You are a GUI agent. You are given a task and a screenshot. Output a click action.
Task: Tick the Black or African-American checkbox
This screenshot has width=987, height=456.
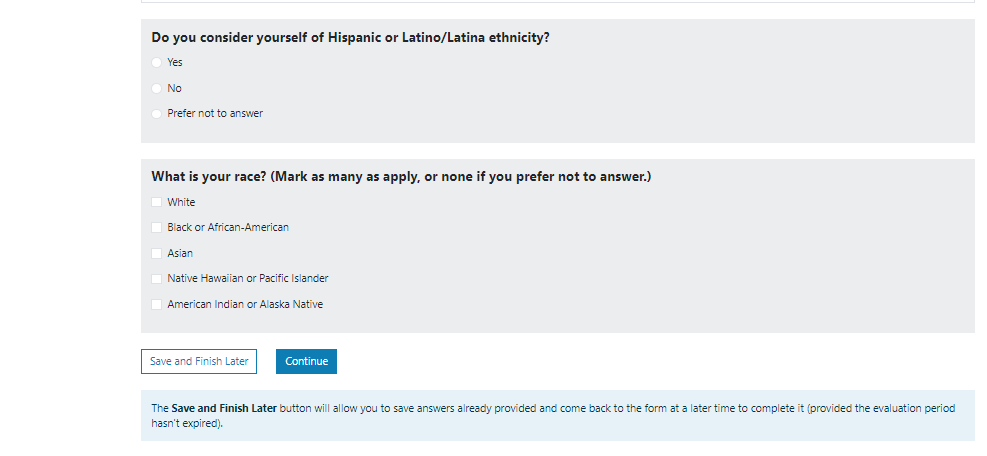point(156,228)
